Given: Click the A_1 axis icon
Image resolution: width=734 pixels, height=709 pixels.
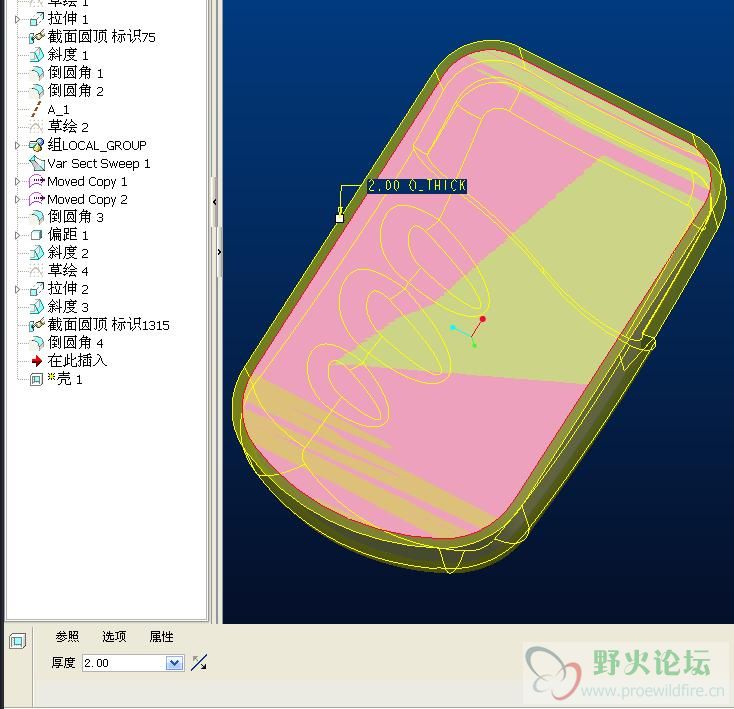Looking at the screenshot, I should [37, 109].
